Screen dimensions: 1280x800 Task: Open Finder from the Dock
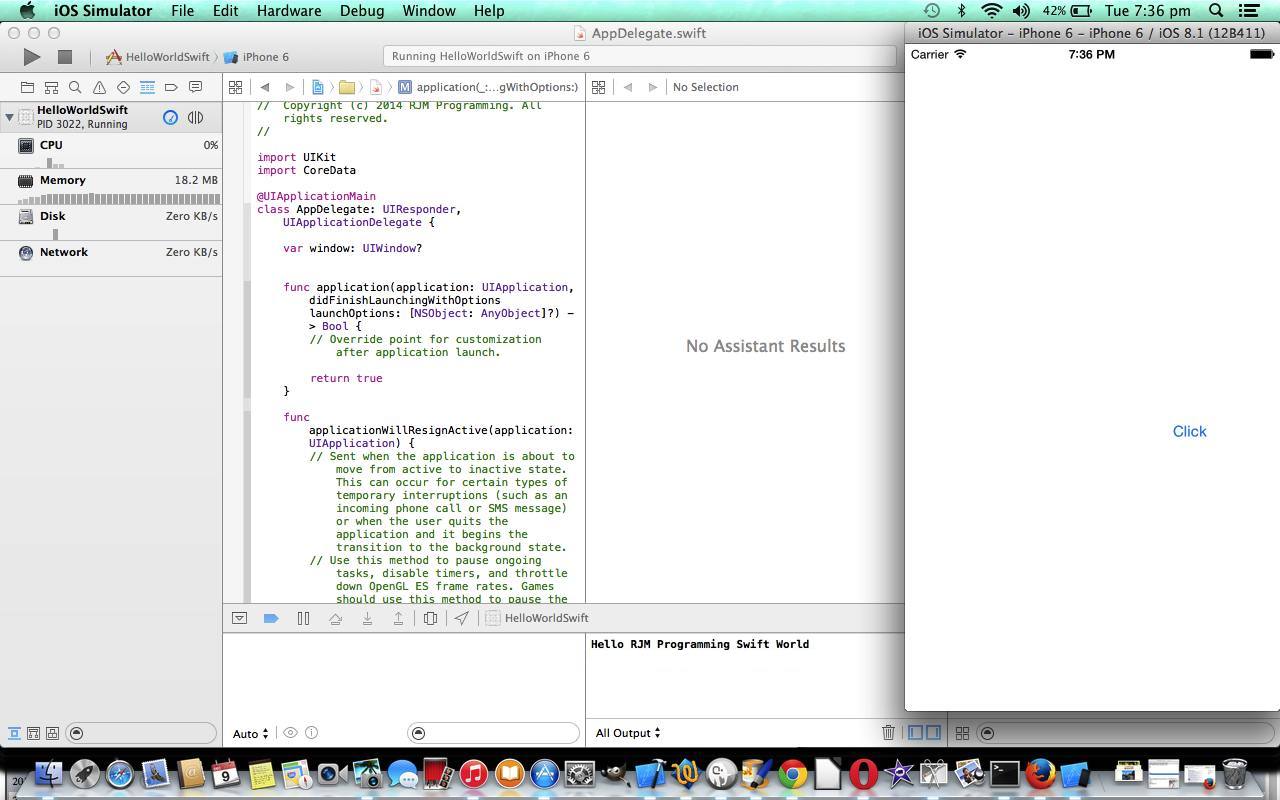(x=48, y=773)
